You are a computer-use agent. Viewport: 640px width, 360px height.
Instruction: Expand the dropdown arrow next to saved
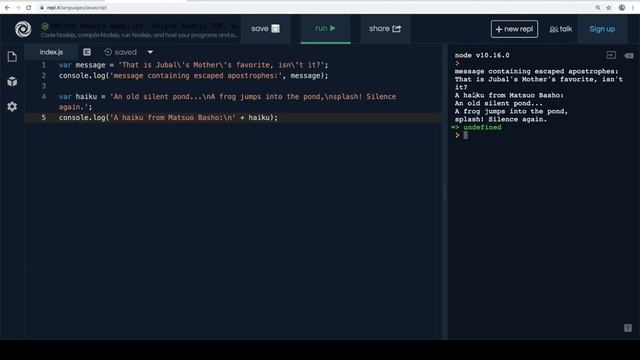(150, 52)
